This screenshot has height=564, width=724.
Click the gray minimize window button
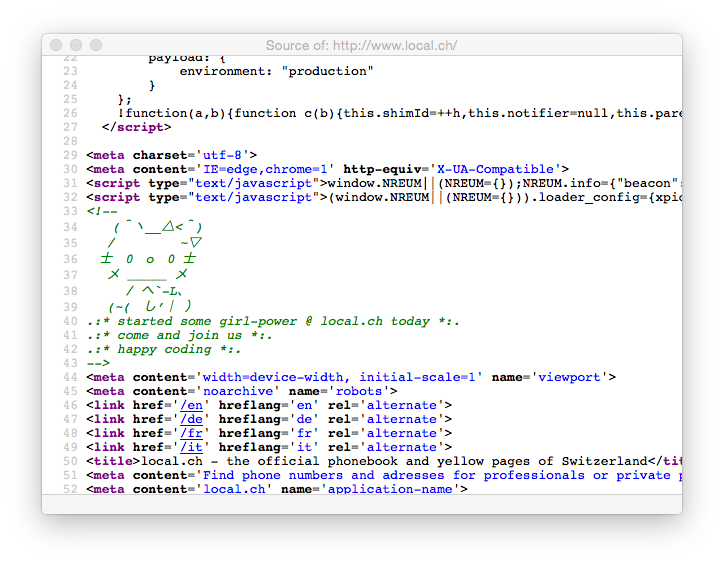(x=76, y=45)
